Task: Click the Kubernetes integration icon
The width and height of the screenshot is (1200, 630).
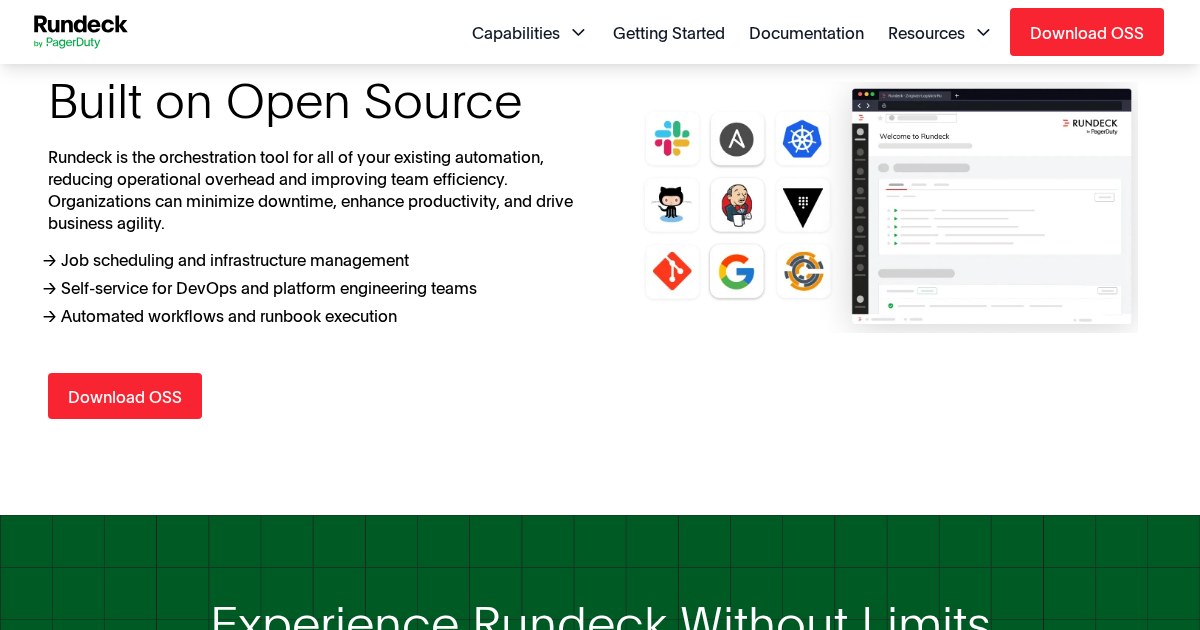Action: pos(802,138)
